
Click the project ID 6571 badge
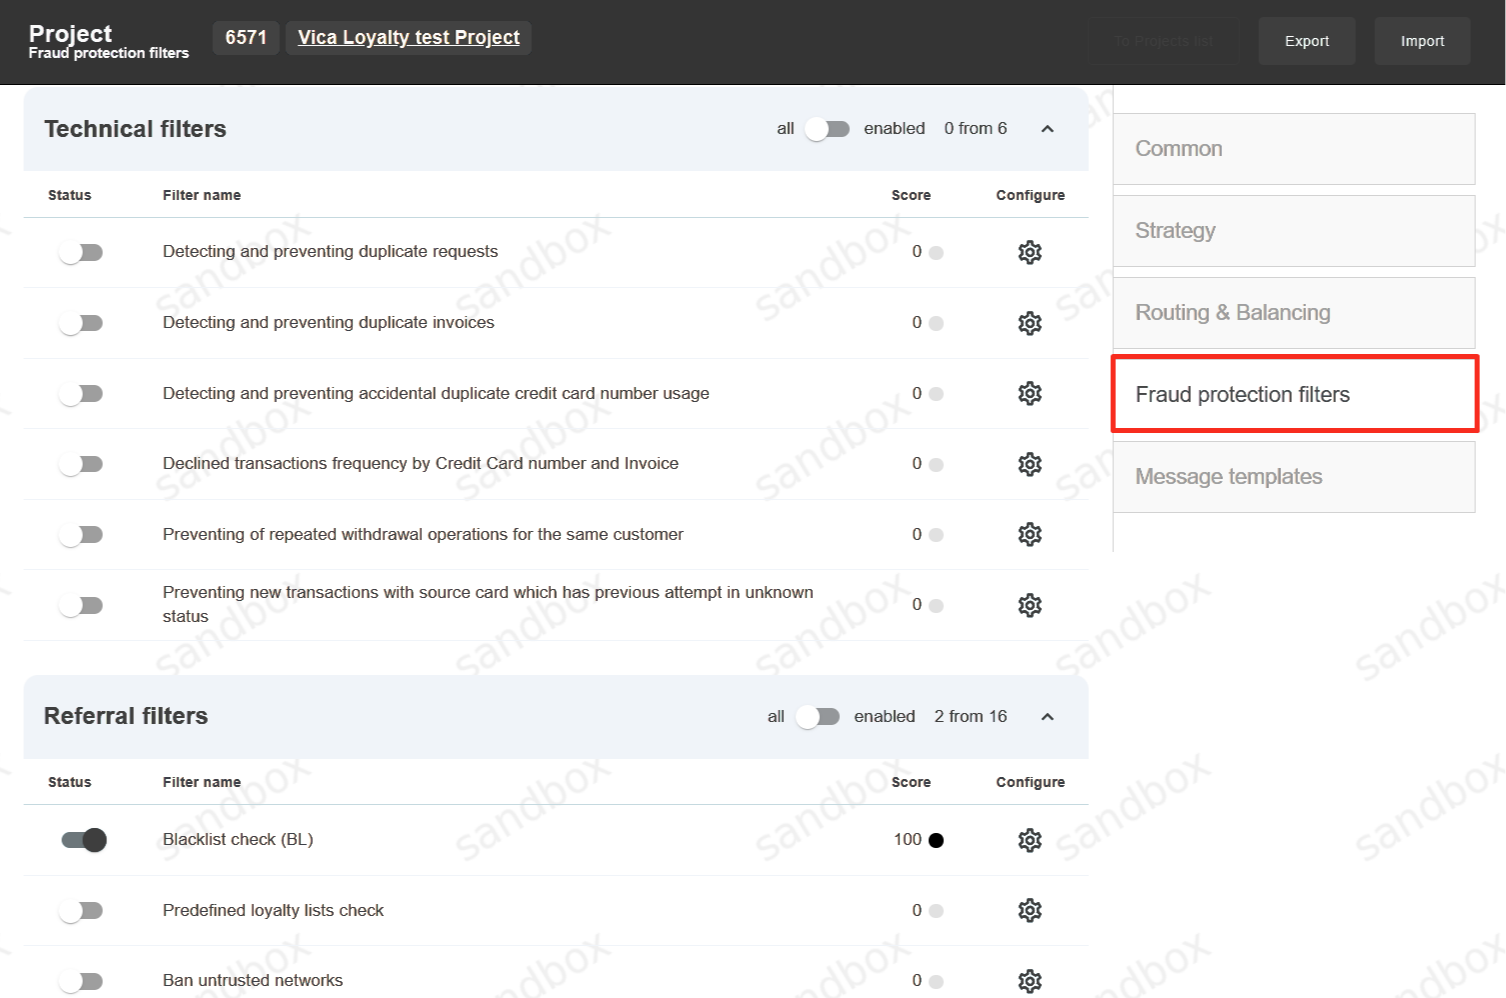point(246,38)
